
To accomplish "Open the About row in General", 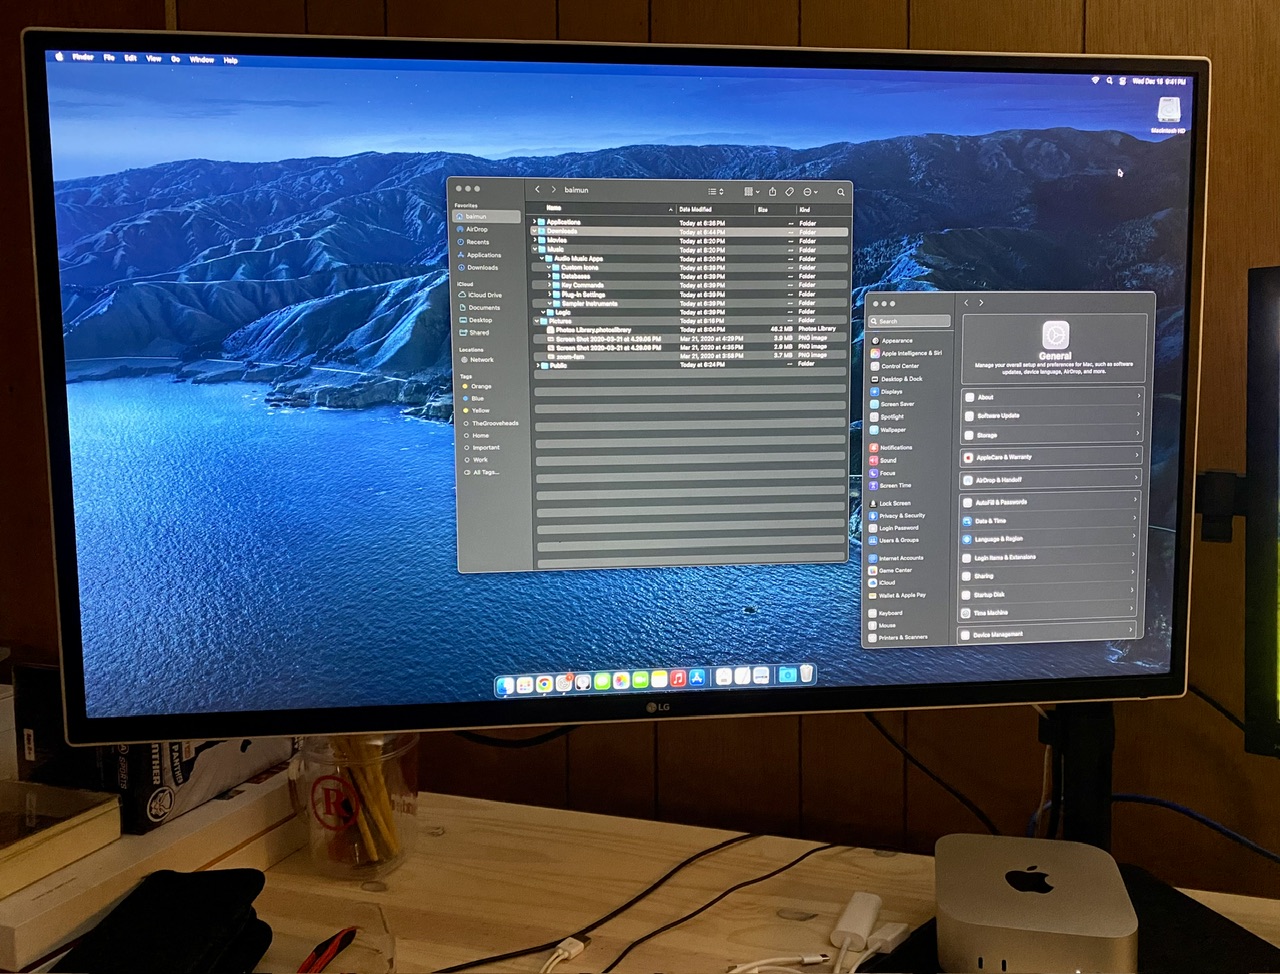I will (1051, 397).
